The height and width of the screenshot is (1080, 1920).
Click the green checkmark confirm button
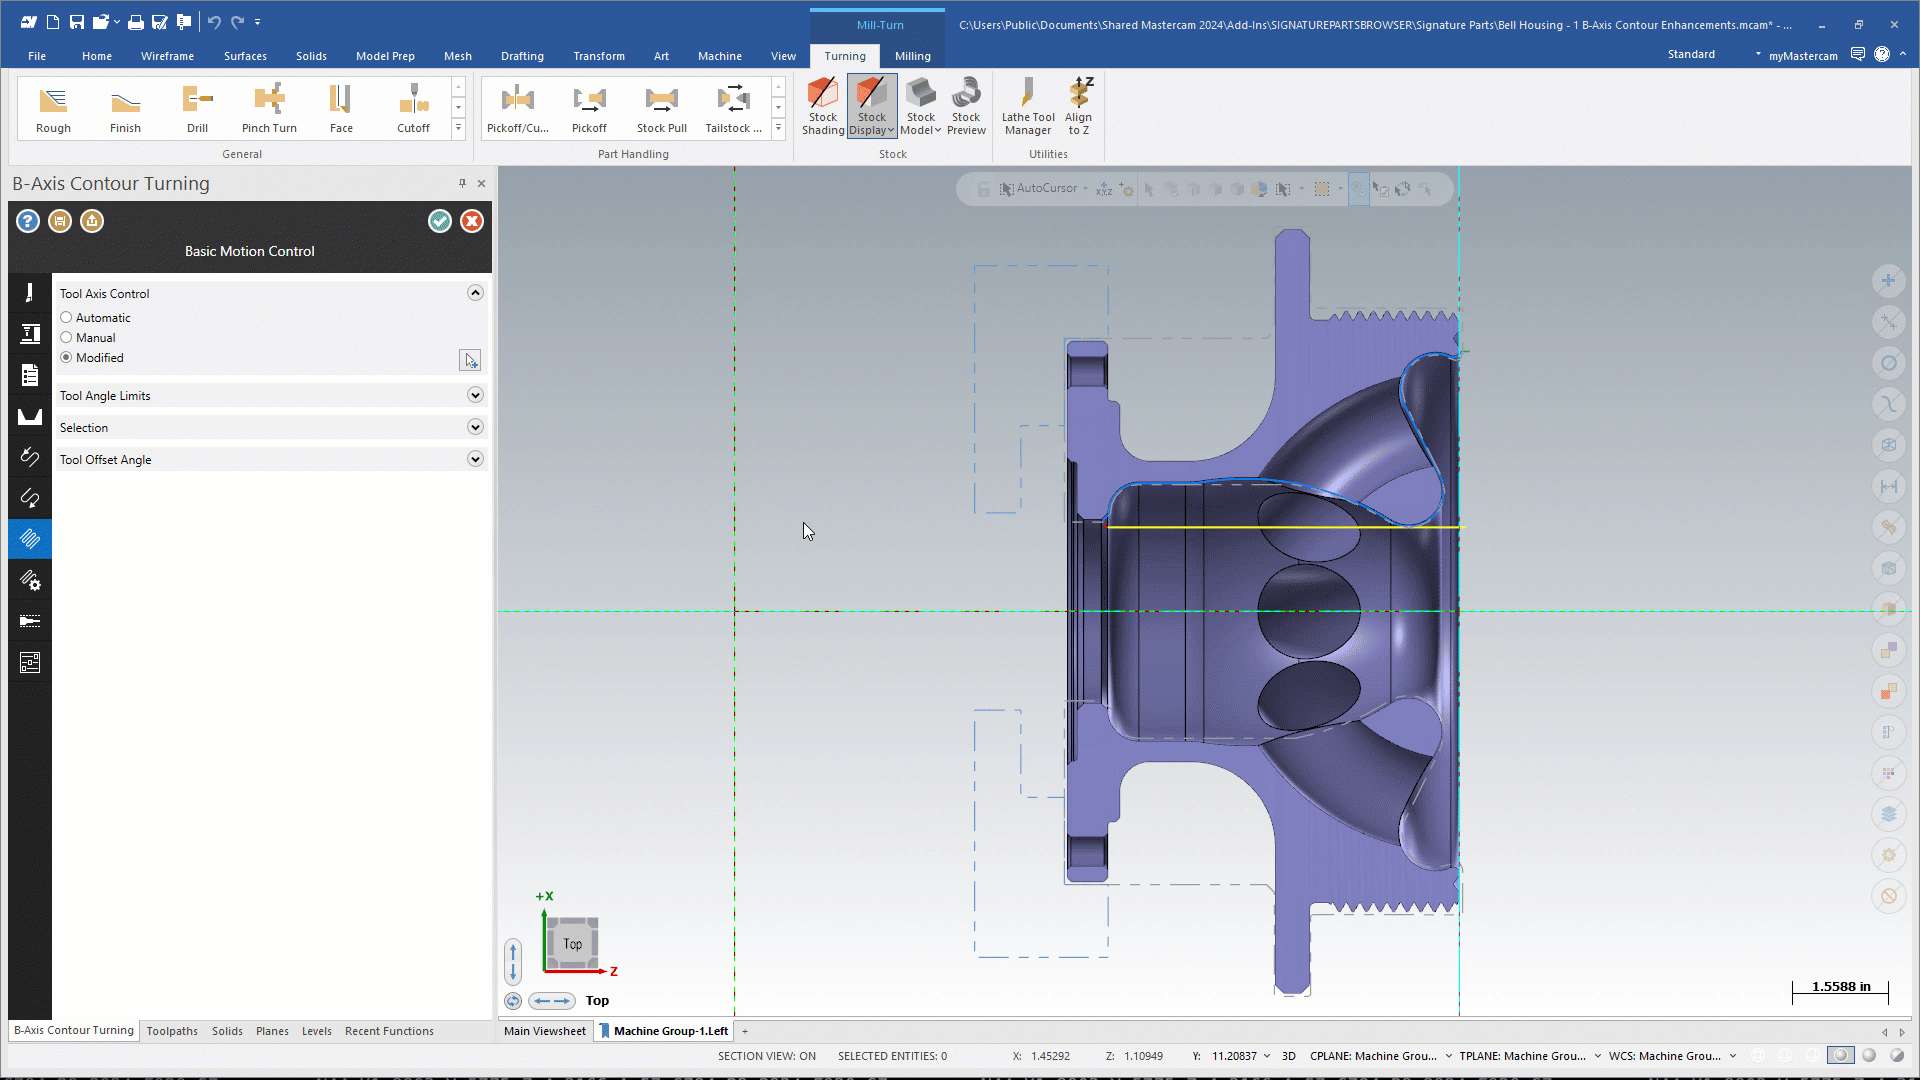click(439, 220)
